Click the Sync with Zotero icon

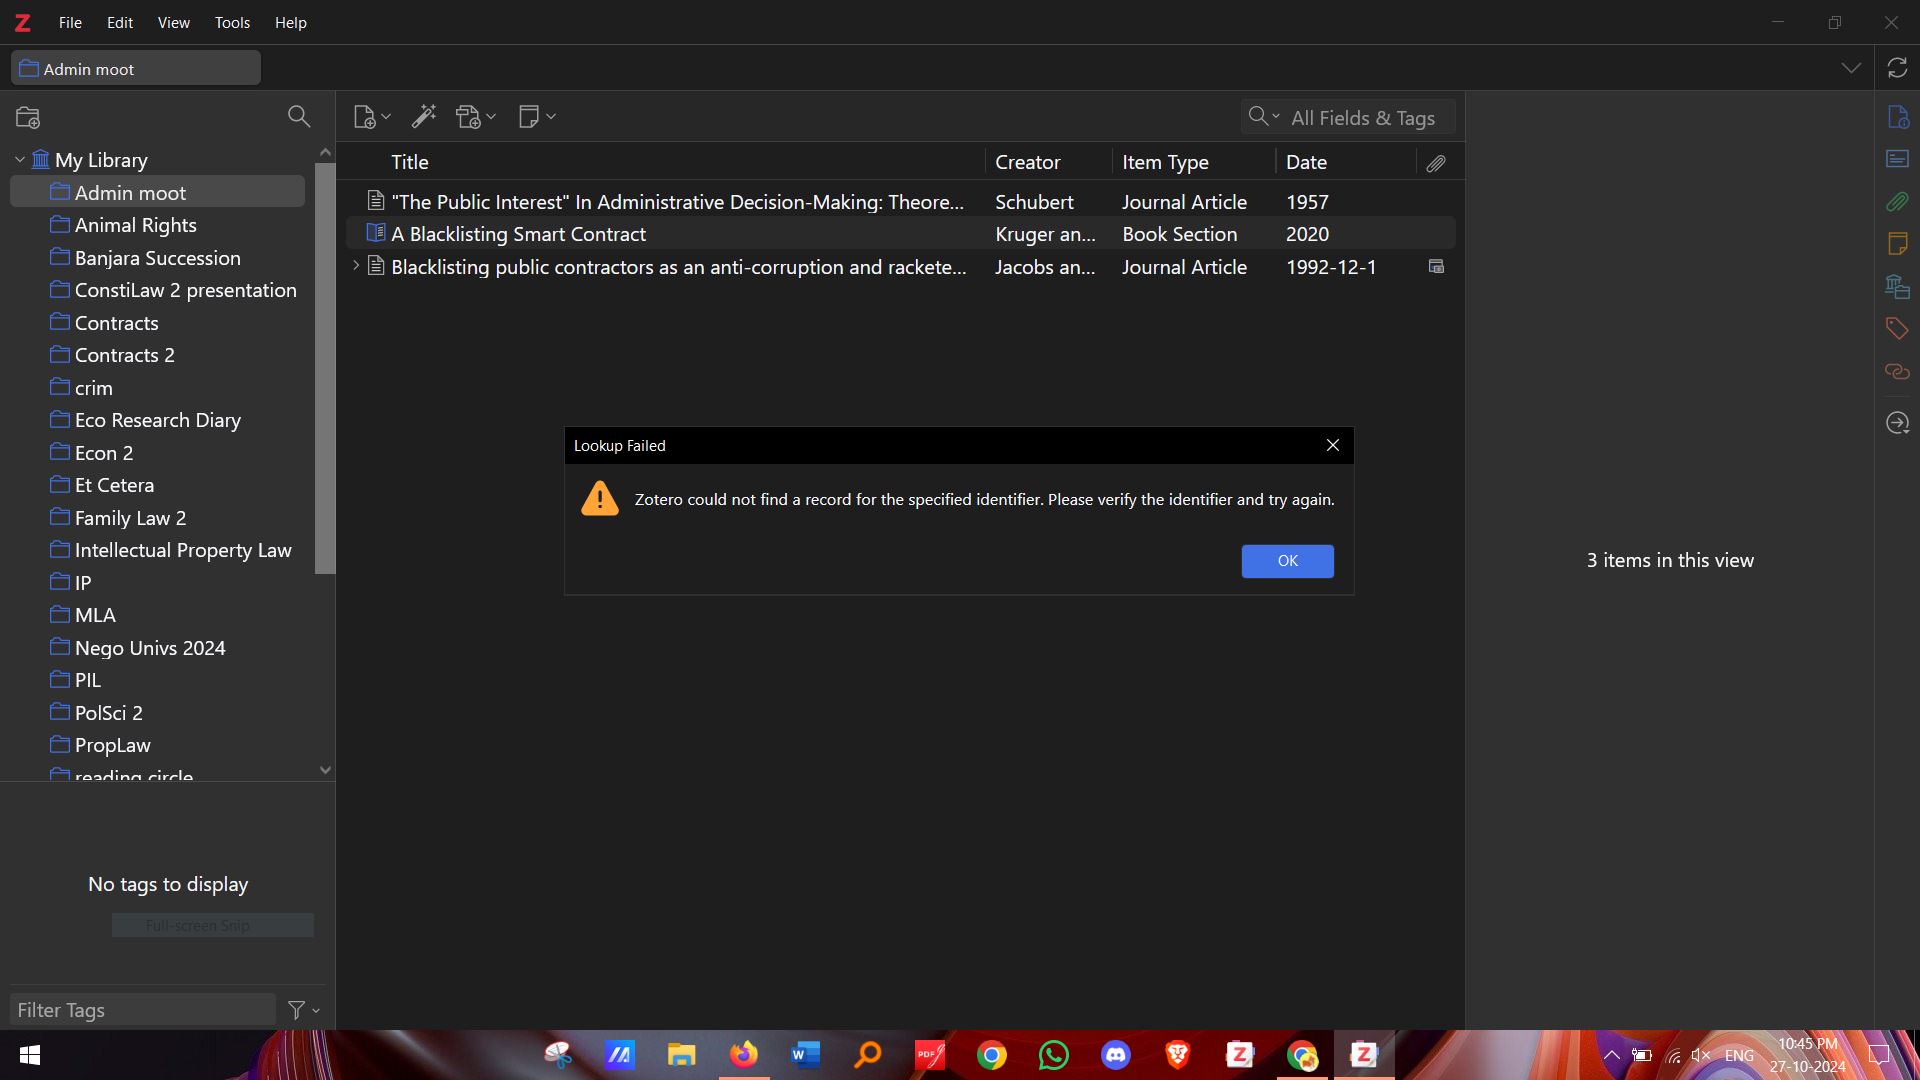click(x=1897, y=68)
